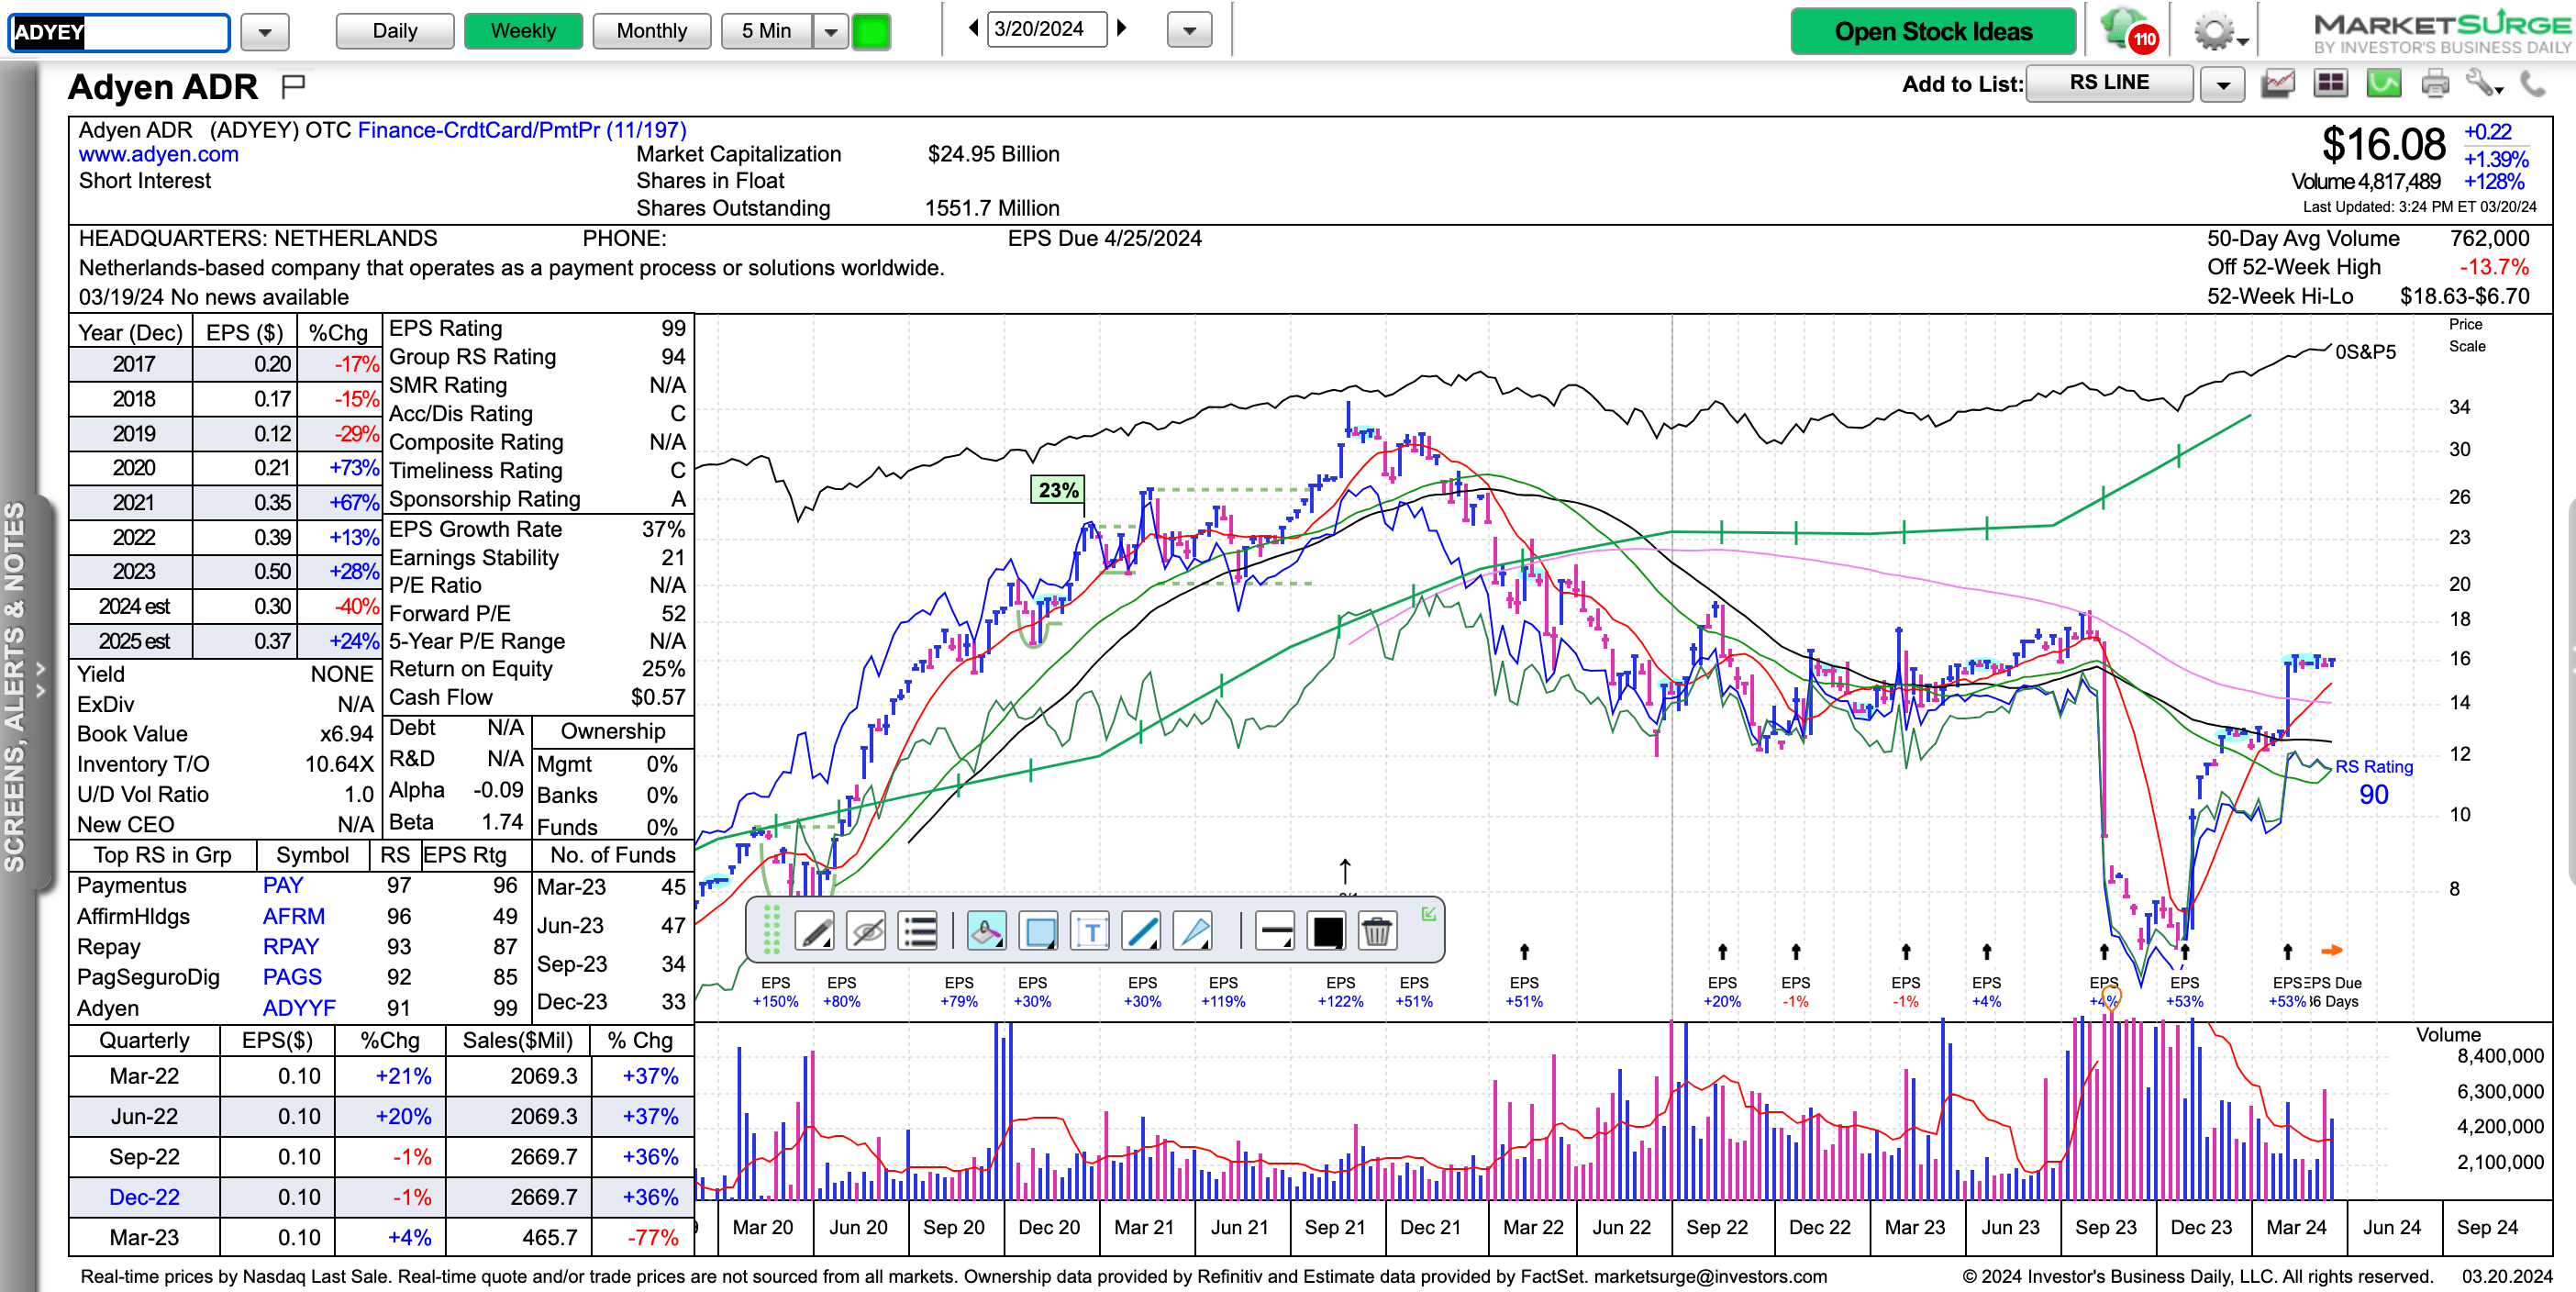
Task: Click the black color swatch in drawing toolbar
Action: pyautogui.click(x=1328, y=932)
